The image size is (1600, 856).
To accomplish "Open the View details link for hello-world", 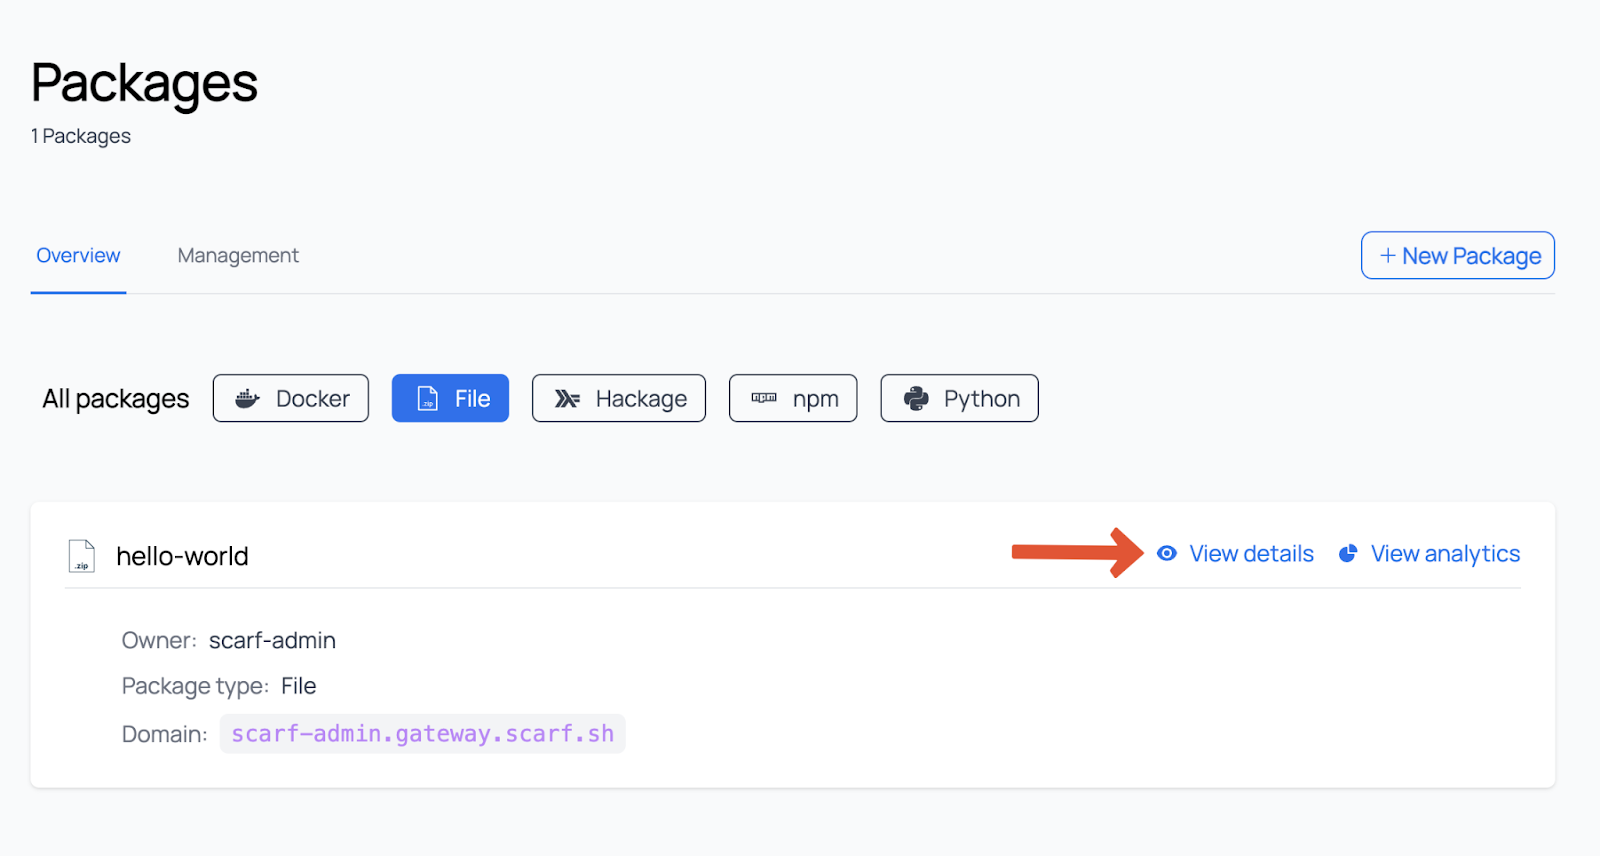I will pyautogui.click(x=1251, y=554).
